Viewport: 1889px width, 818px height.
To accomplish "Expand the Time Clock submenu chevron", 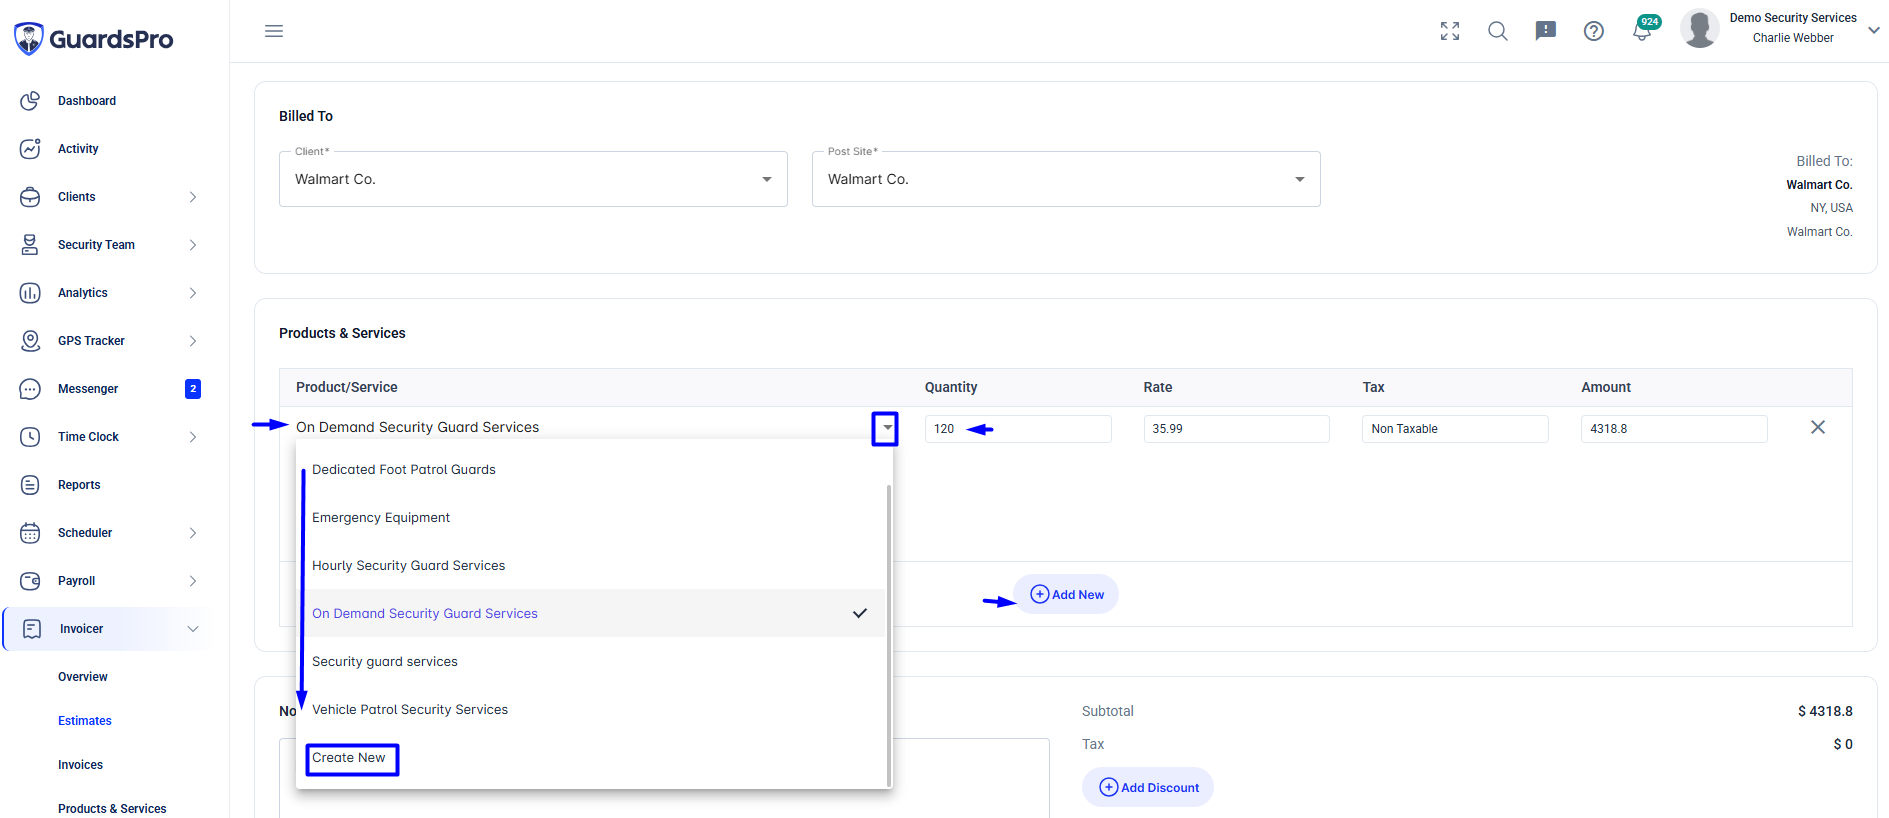I will 193,437.
